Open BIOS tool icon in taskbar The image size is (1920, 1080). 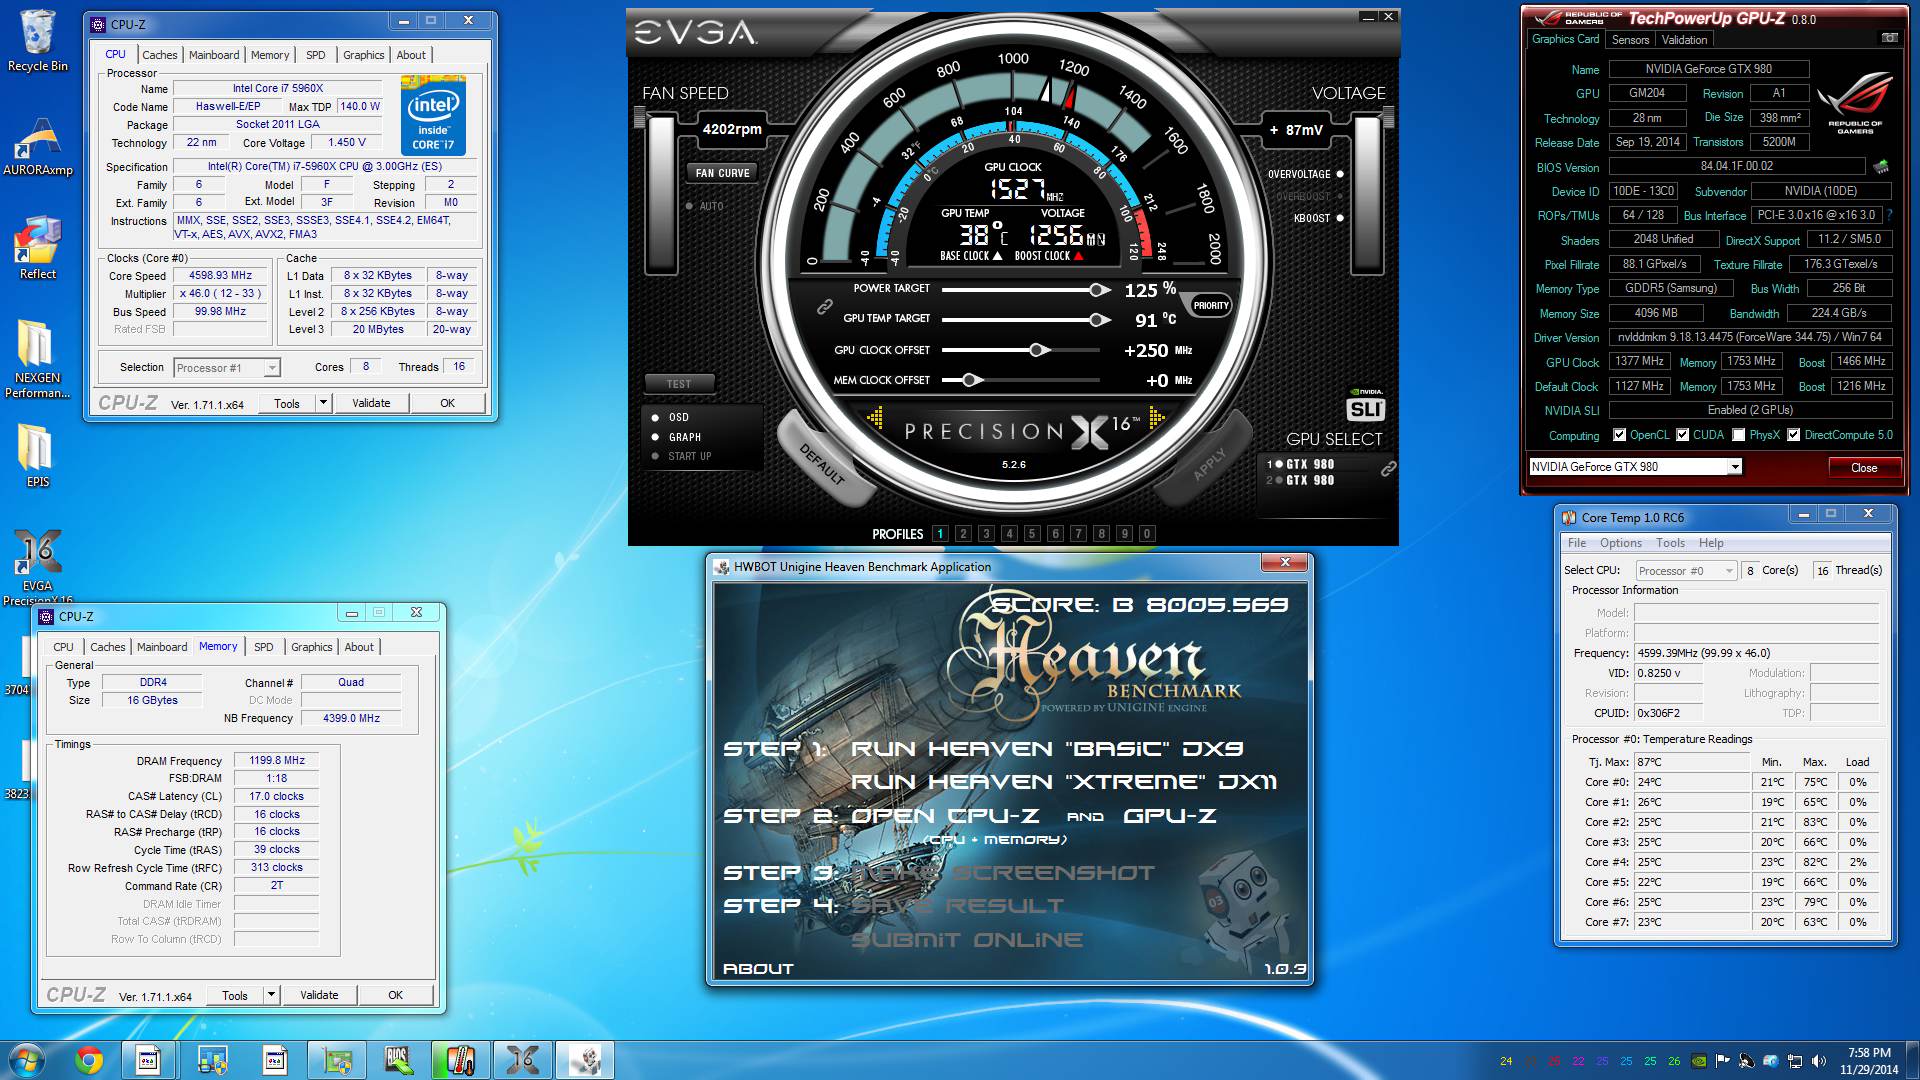[x=399, y=1060]
